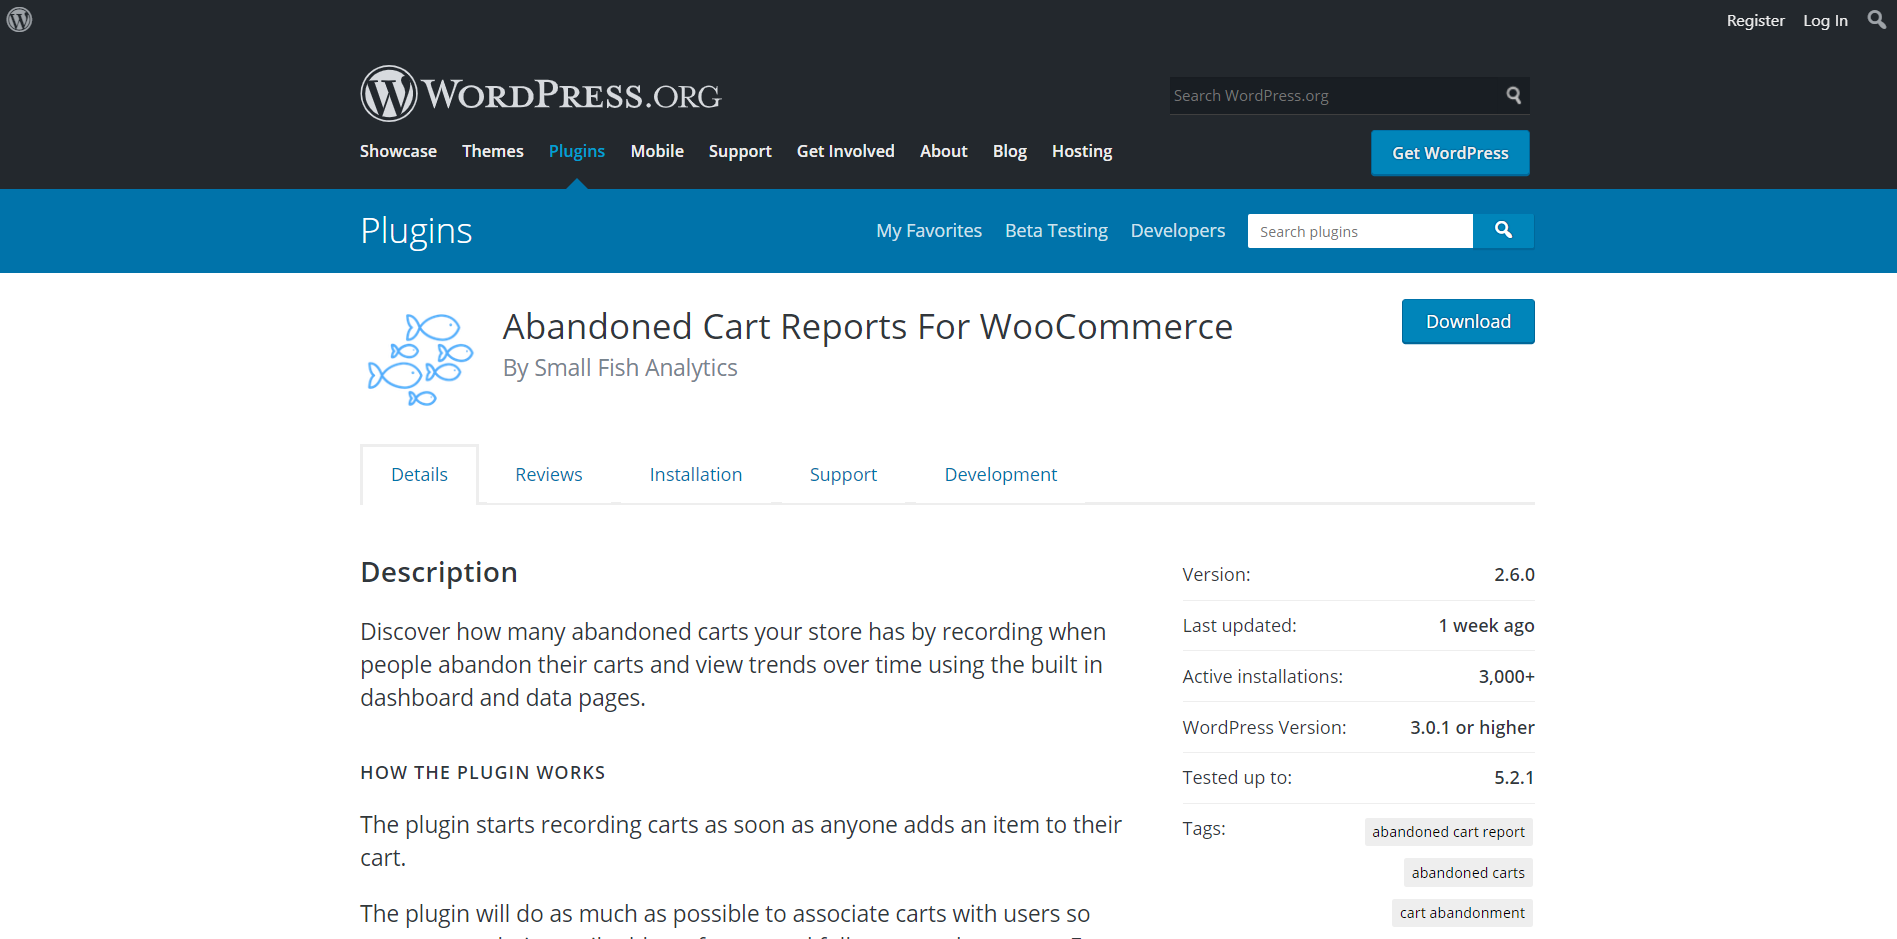Click the Get WordPress button
The height and width of the screenshot is (939, 1897).
[x=1449, y=153]
